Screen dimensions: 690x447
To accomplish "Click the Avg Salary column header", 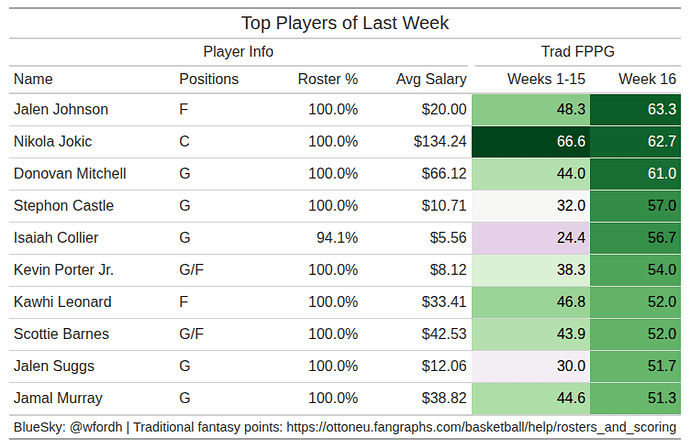I will (x=430, y=79).
